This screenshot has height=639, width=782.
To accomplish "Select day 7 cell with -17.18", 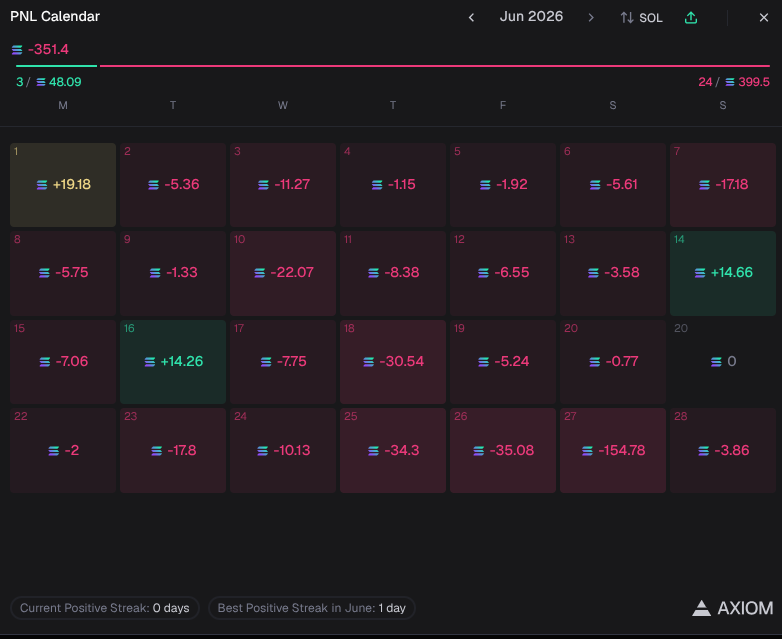I will coord(723,185).
